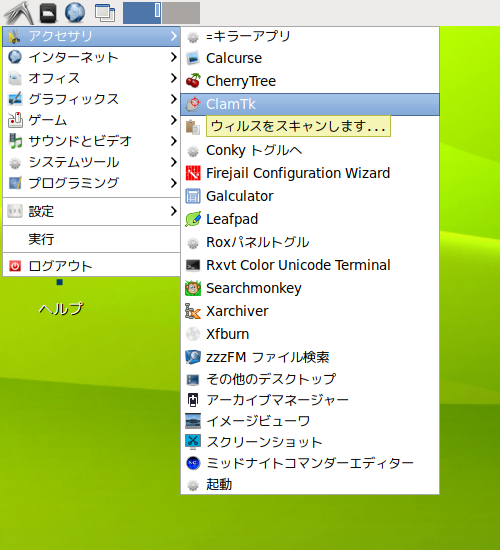
Task: Click the 実行 run command item
Action: (92, 239)
